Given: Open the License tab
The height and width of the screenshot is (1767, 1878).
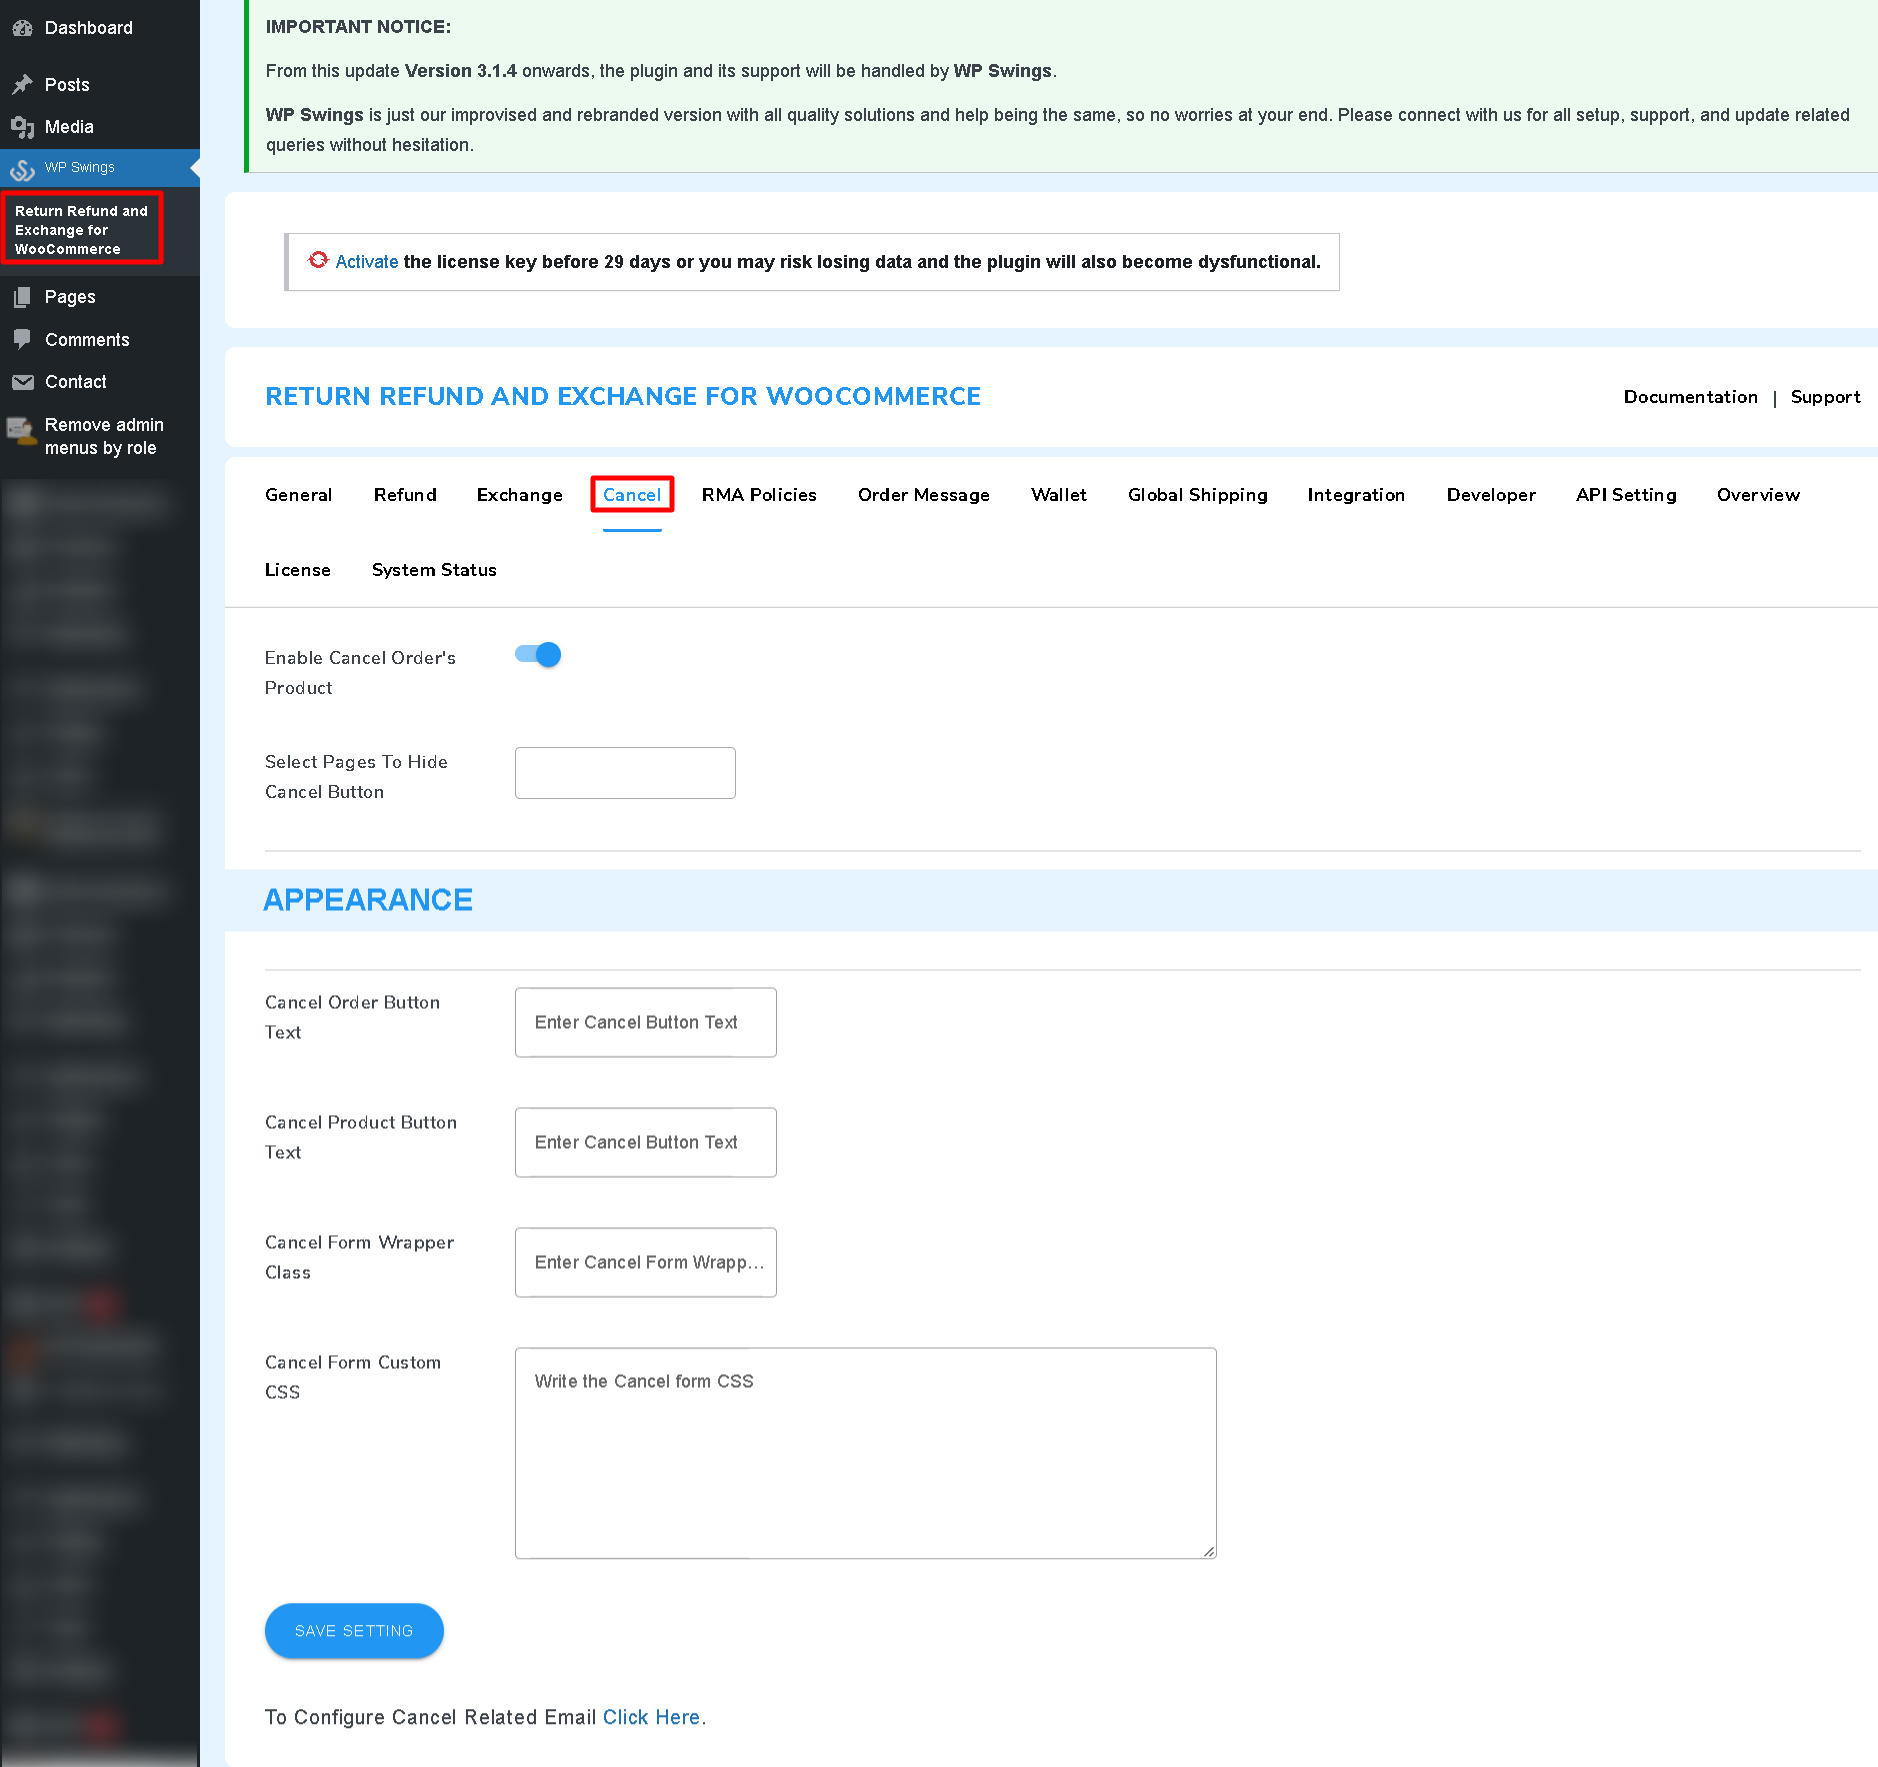Looking at the screenshot, I should tap(297, 570).
